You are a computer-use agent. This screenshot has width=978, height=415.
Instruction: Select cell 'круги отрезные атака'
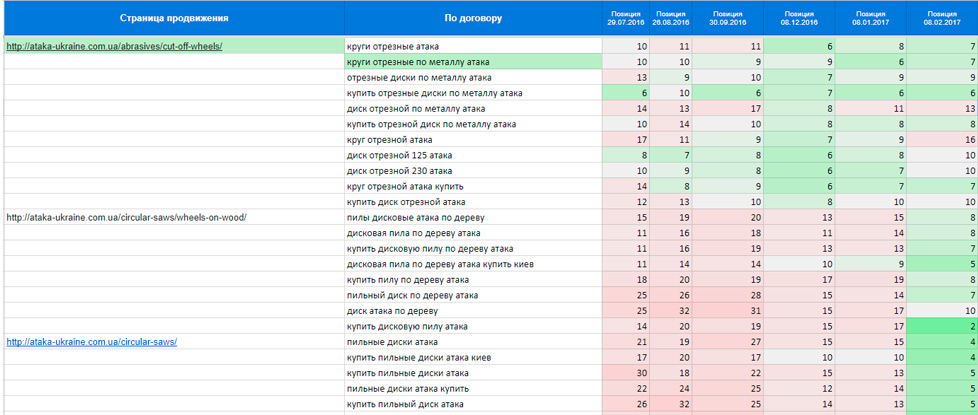473,46
